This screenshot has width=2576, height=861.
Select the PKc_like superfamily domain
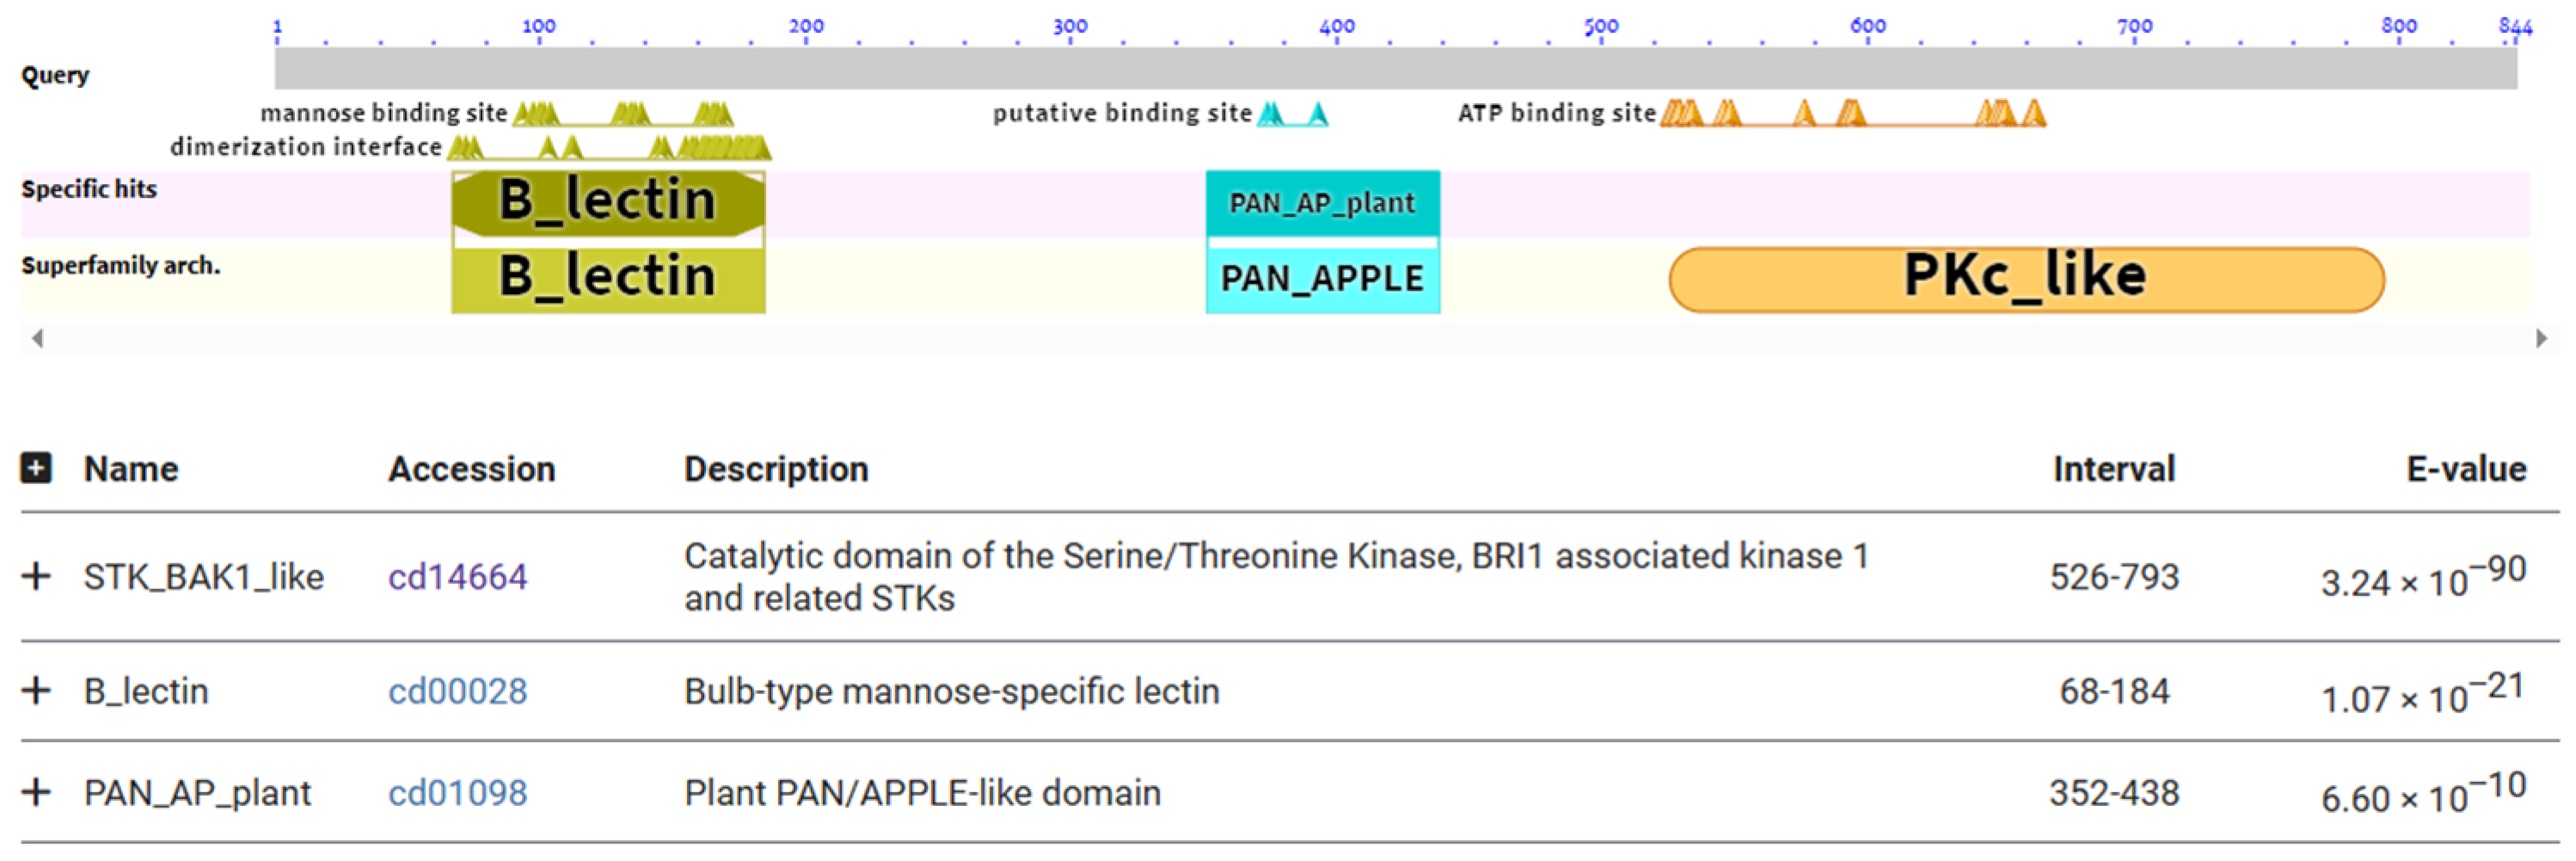pyautogui.click(x=2026, y=279)
